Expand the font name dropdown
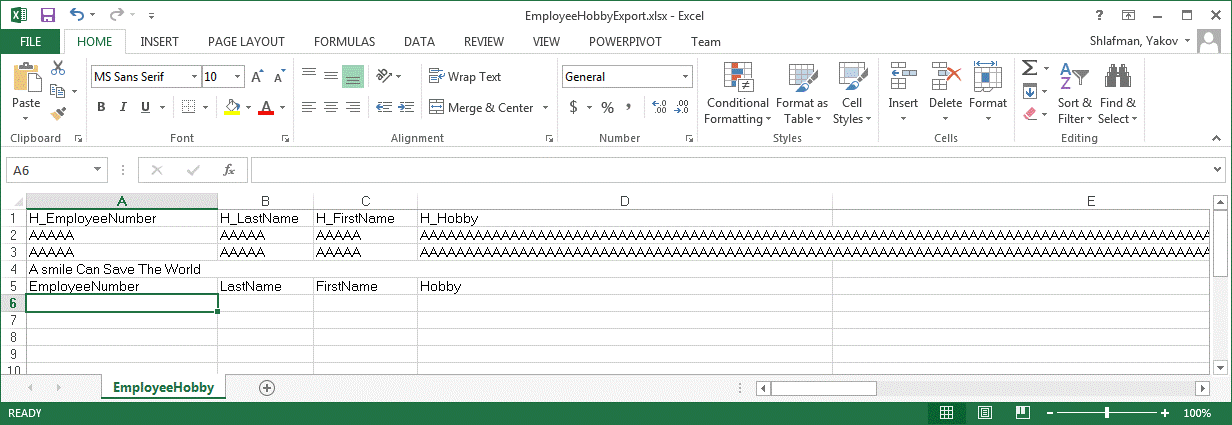Screen dimensions: 1232x425 194,76
